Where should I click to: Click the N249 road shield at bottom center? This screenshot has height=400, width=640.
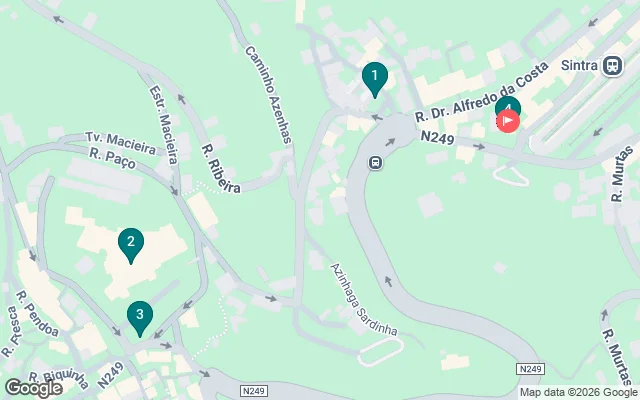point(253,391)
